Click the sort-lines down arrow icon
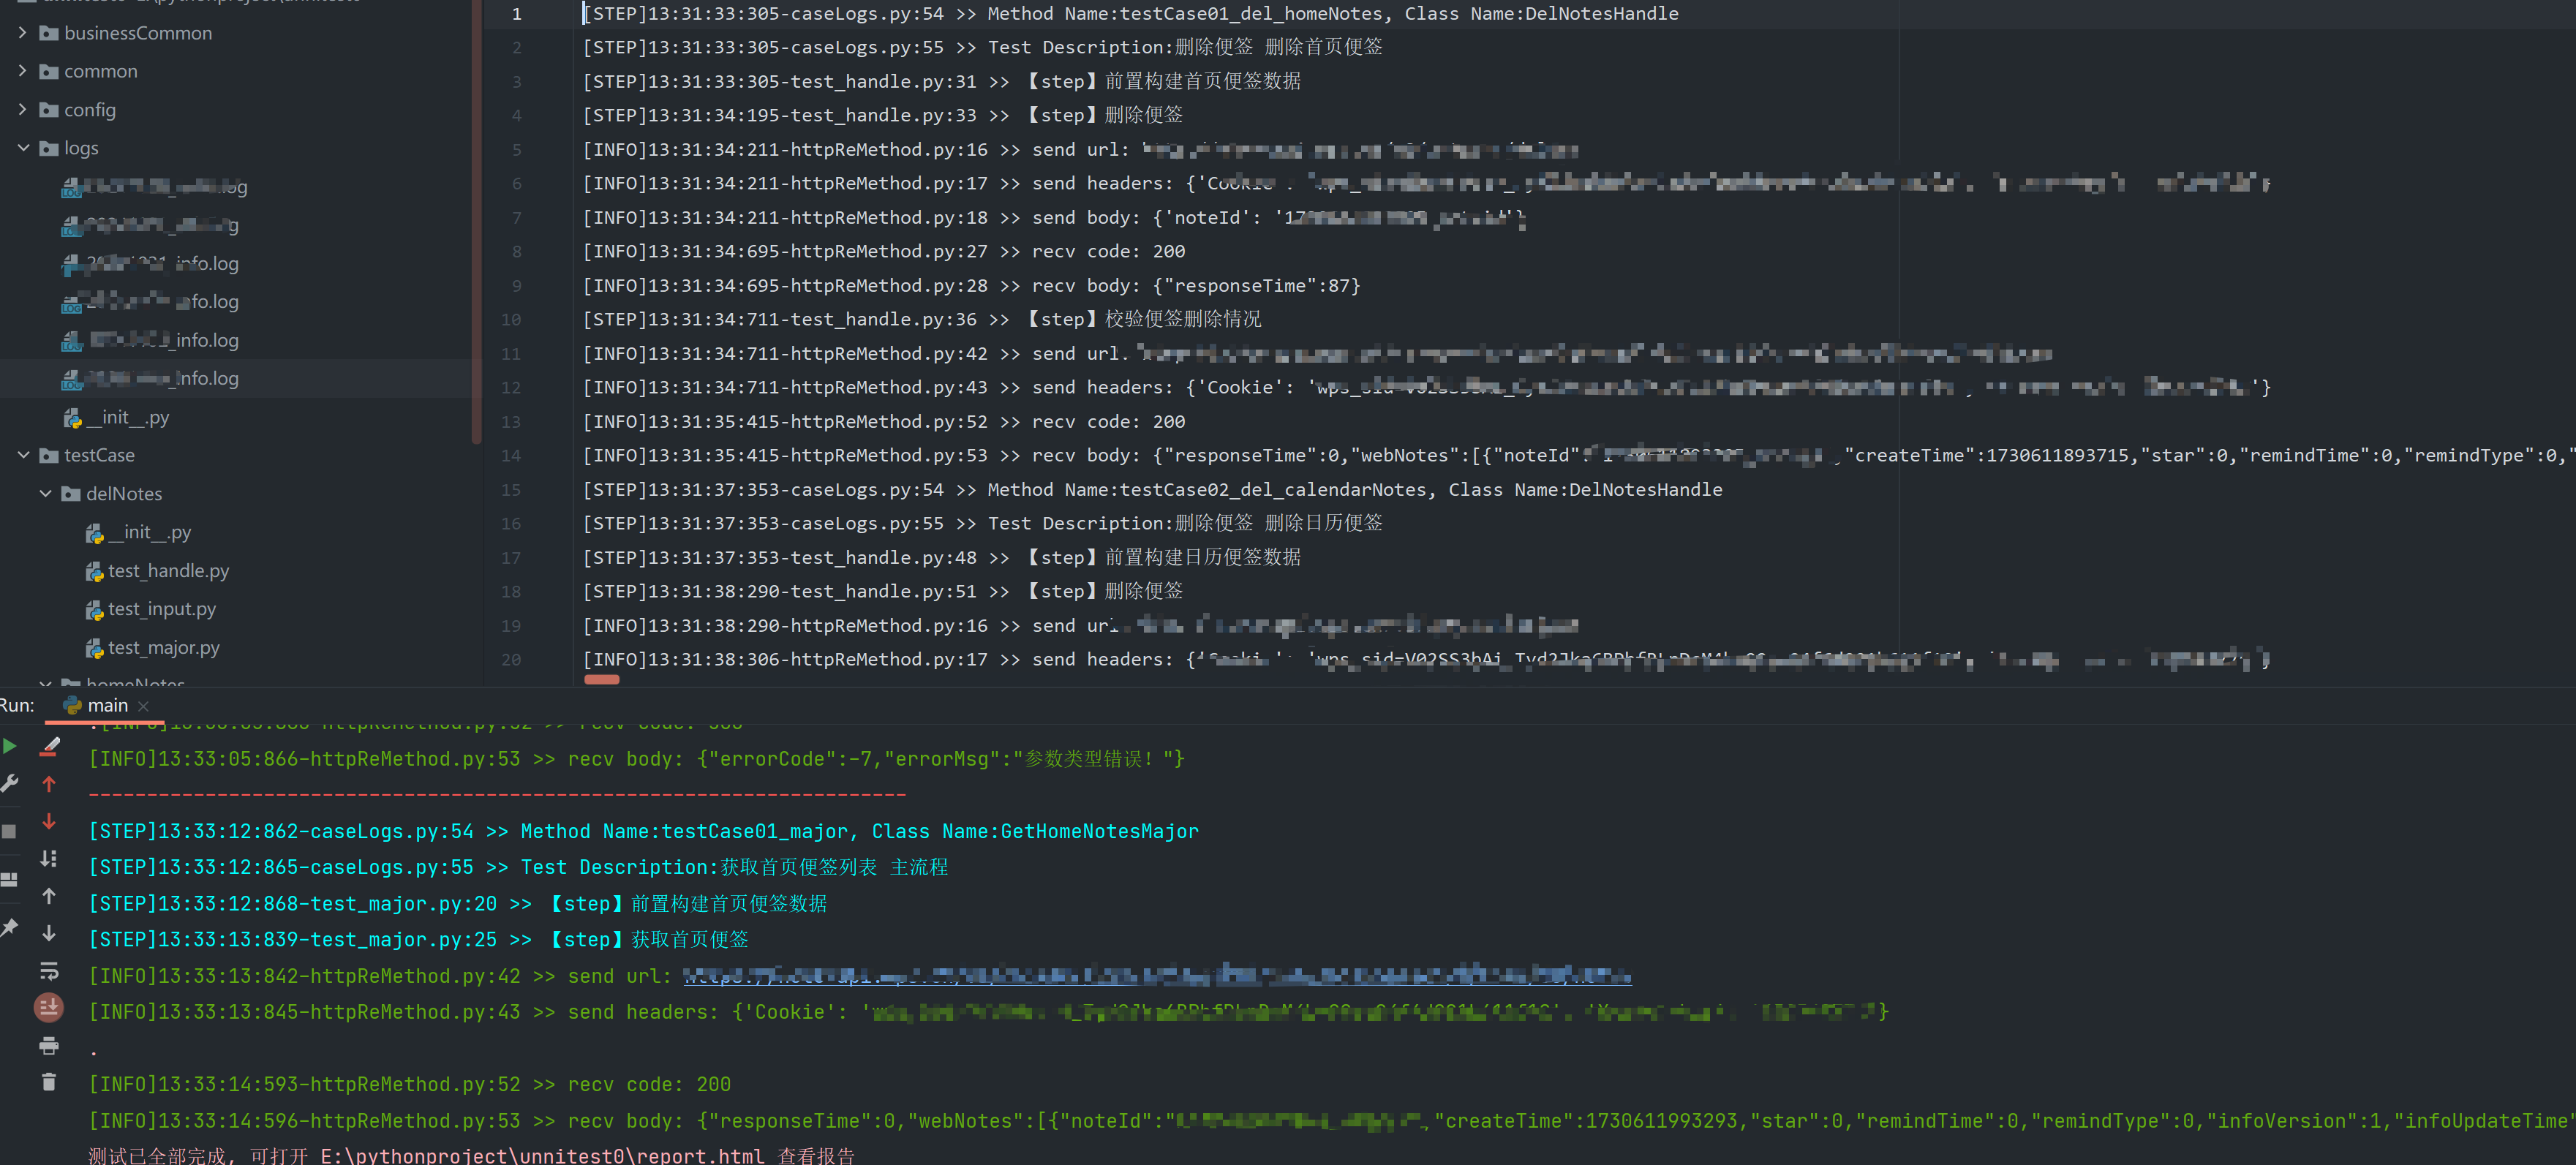The height and width of the screenshot is (1165, 2576). pyautogui.click(x=49, y=858)
